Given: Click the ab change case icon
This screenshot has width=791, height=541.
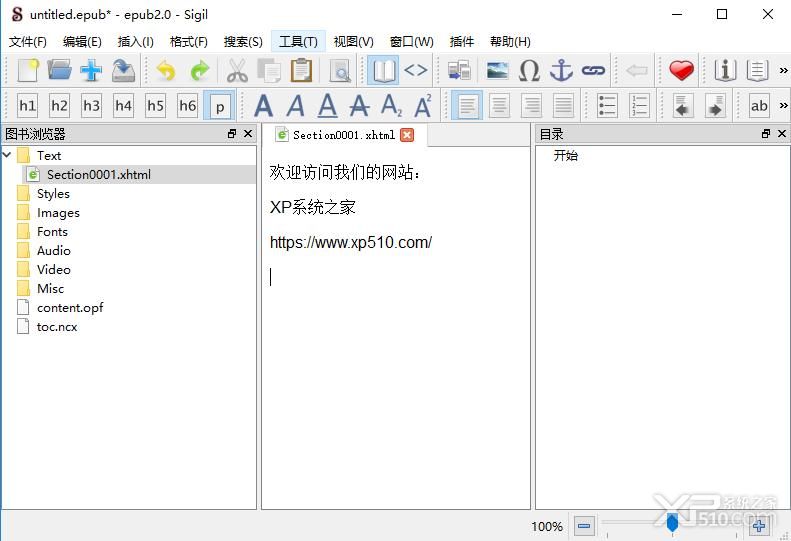Looking at the screenshot, I should pos(759,105).
